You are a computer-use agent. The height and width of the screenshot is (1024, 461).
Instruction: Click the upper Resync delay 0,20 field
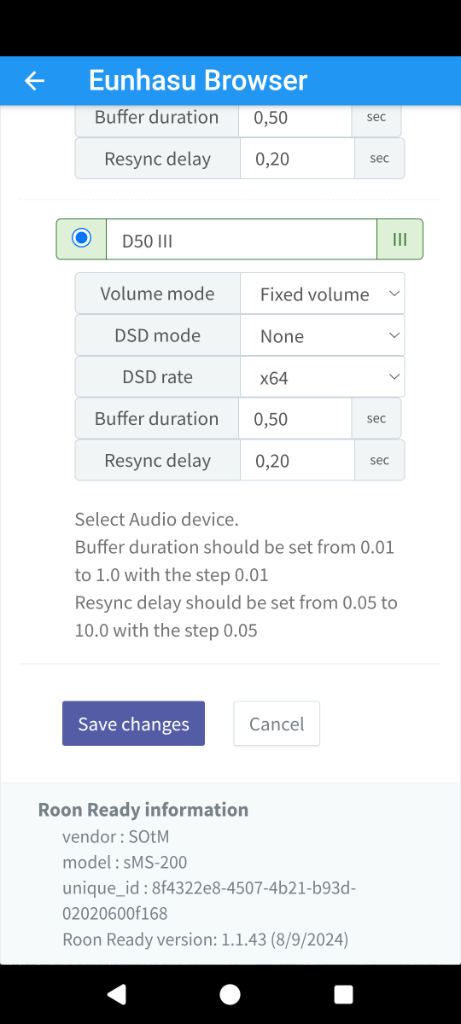(297, 159)
